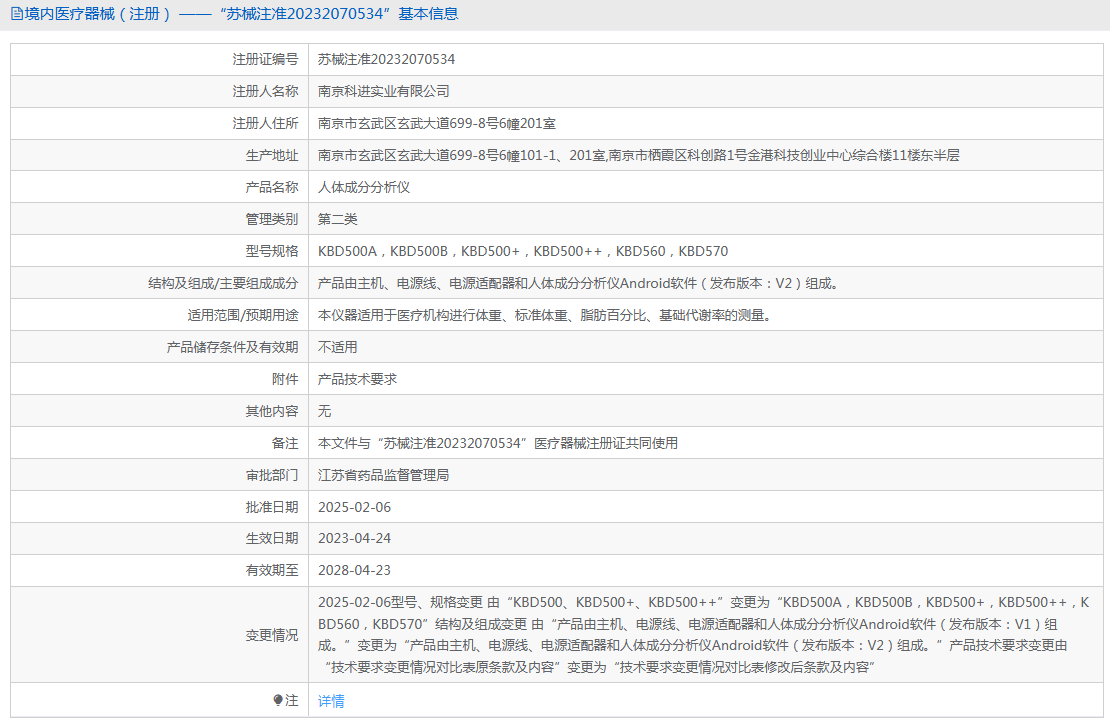Click expiry date 2028-04-23

(x=354, y=570)
